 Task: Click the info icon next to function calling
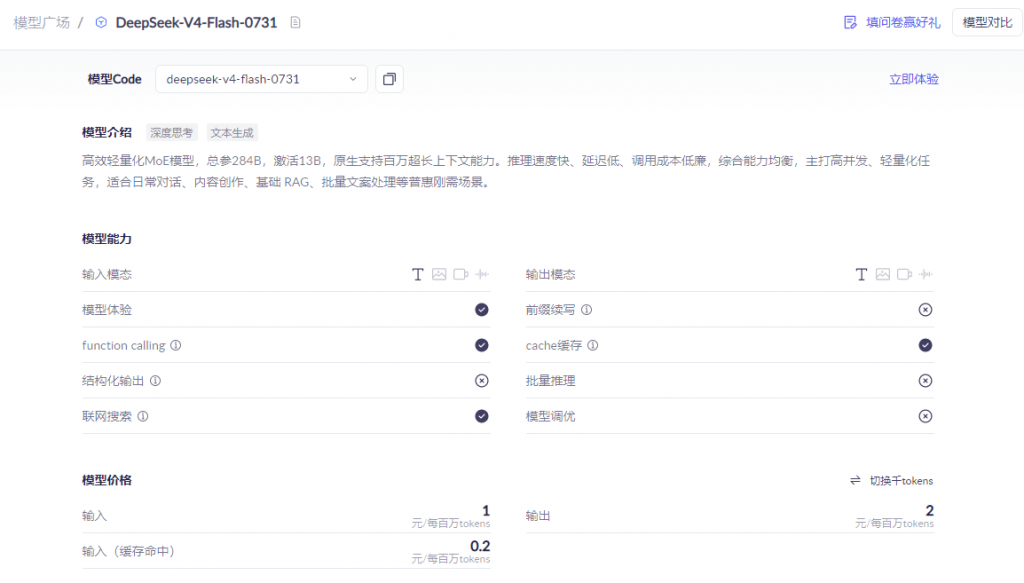pos(176,345)
